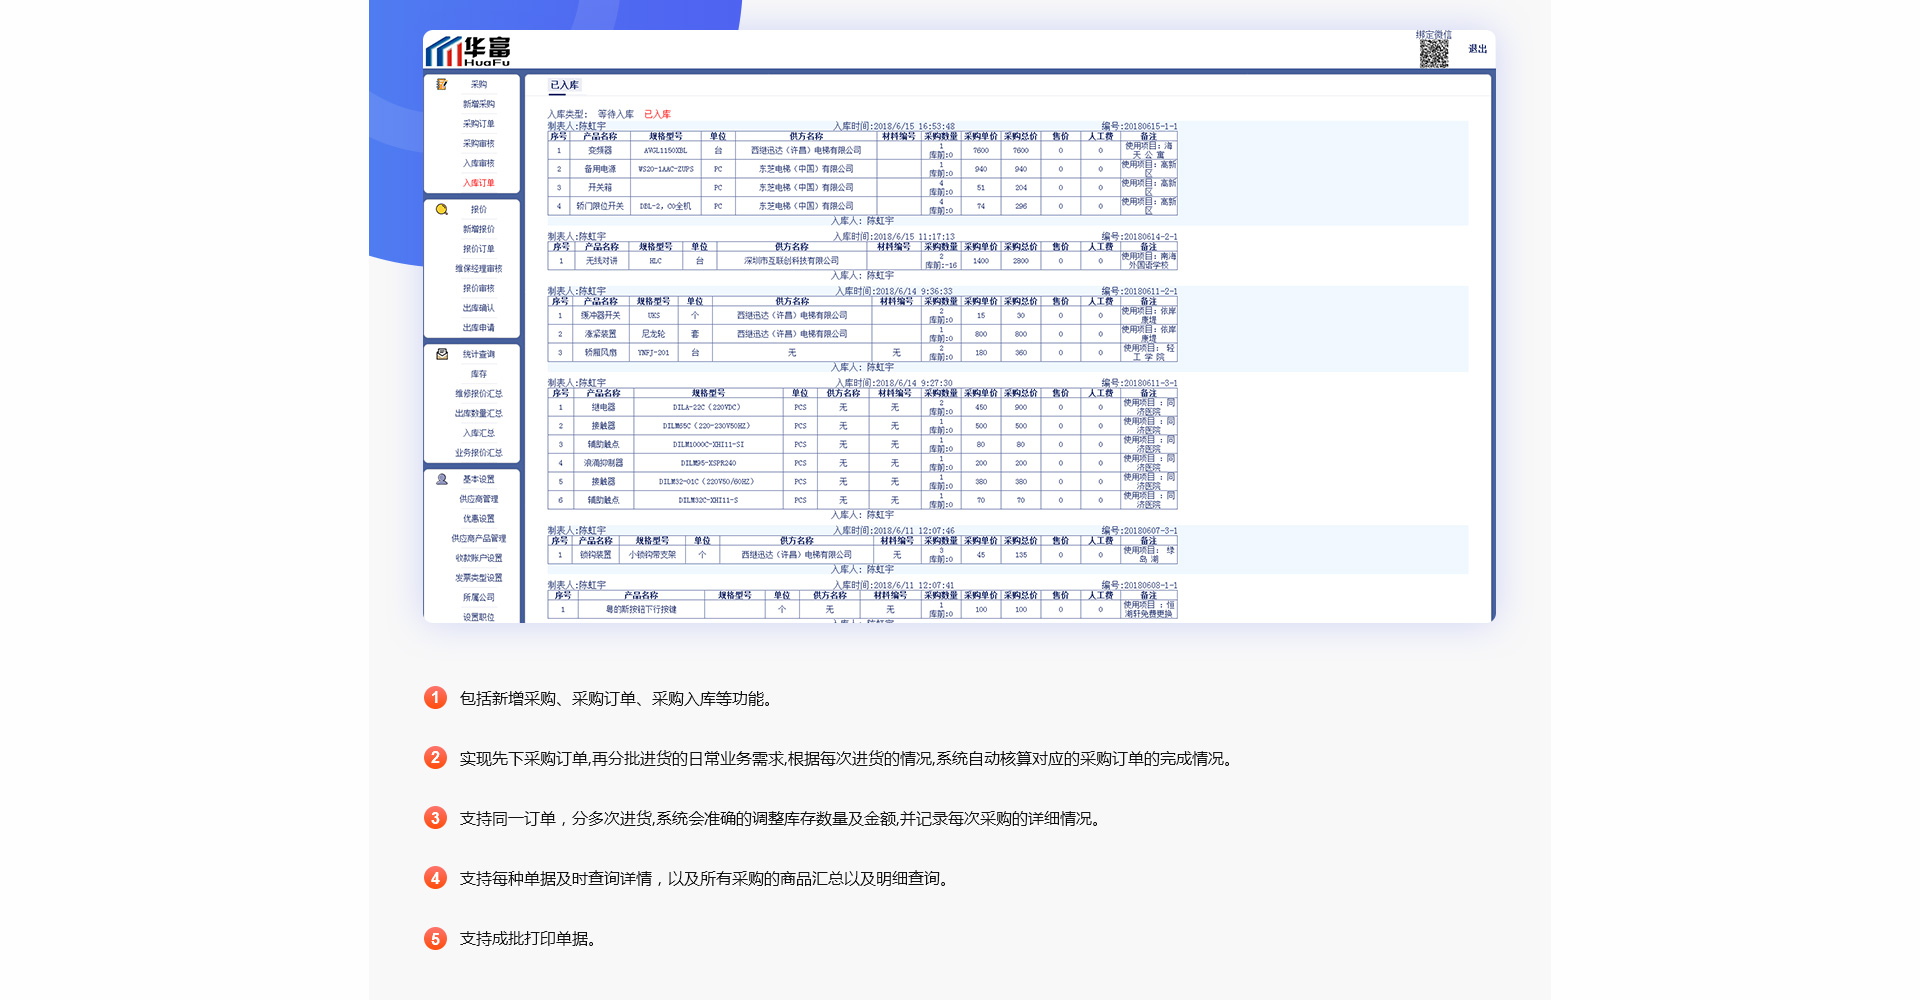Open 新增采购 in the sidebar menu
The image size is (1920, 1000).
[x=478, y=104]
